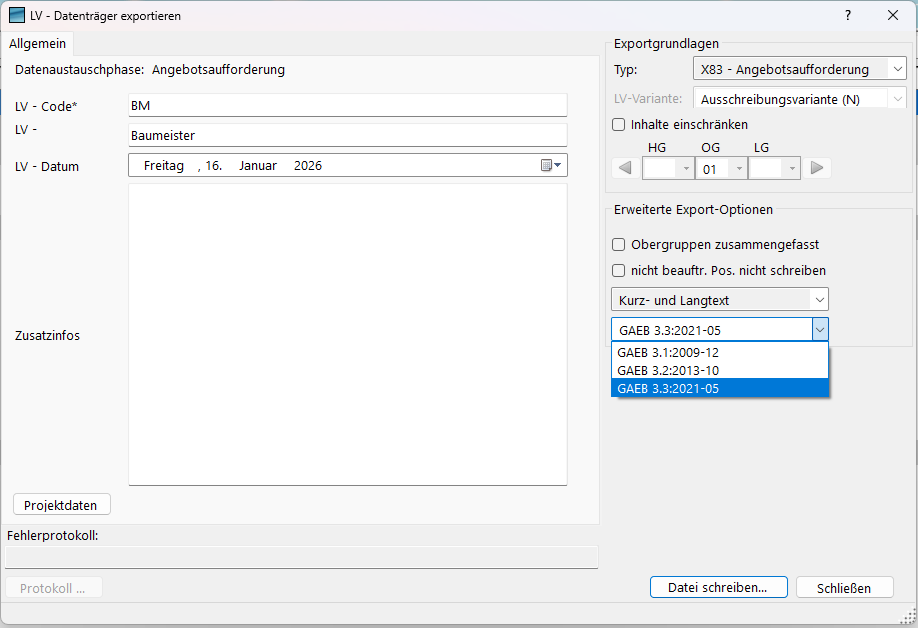
Task: Open the calendar picker for LV-Datum
Action: [x=551, y=166]
